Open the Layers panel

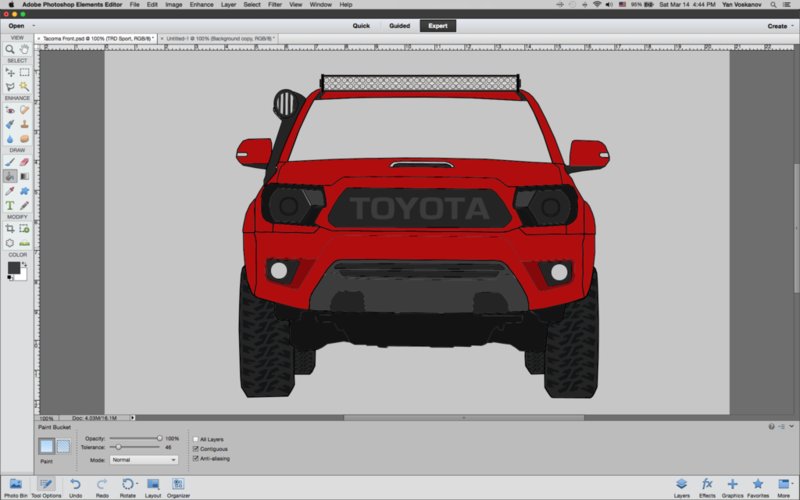pos(682,488)
